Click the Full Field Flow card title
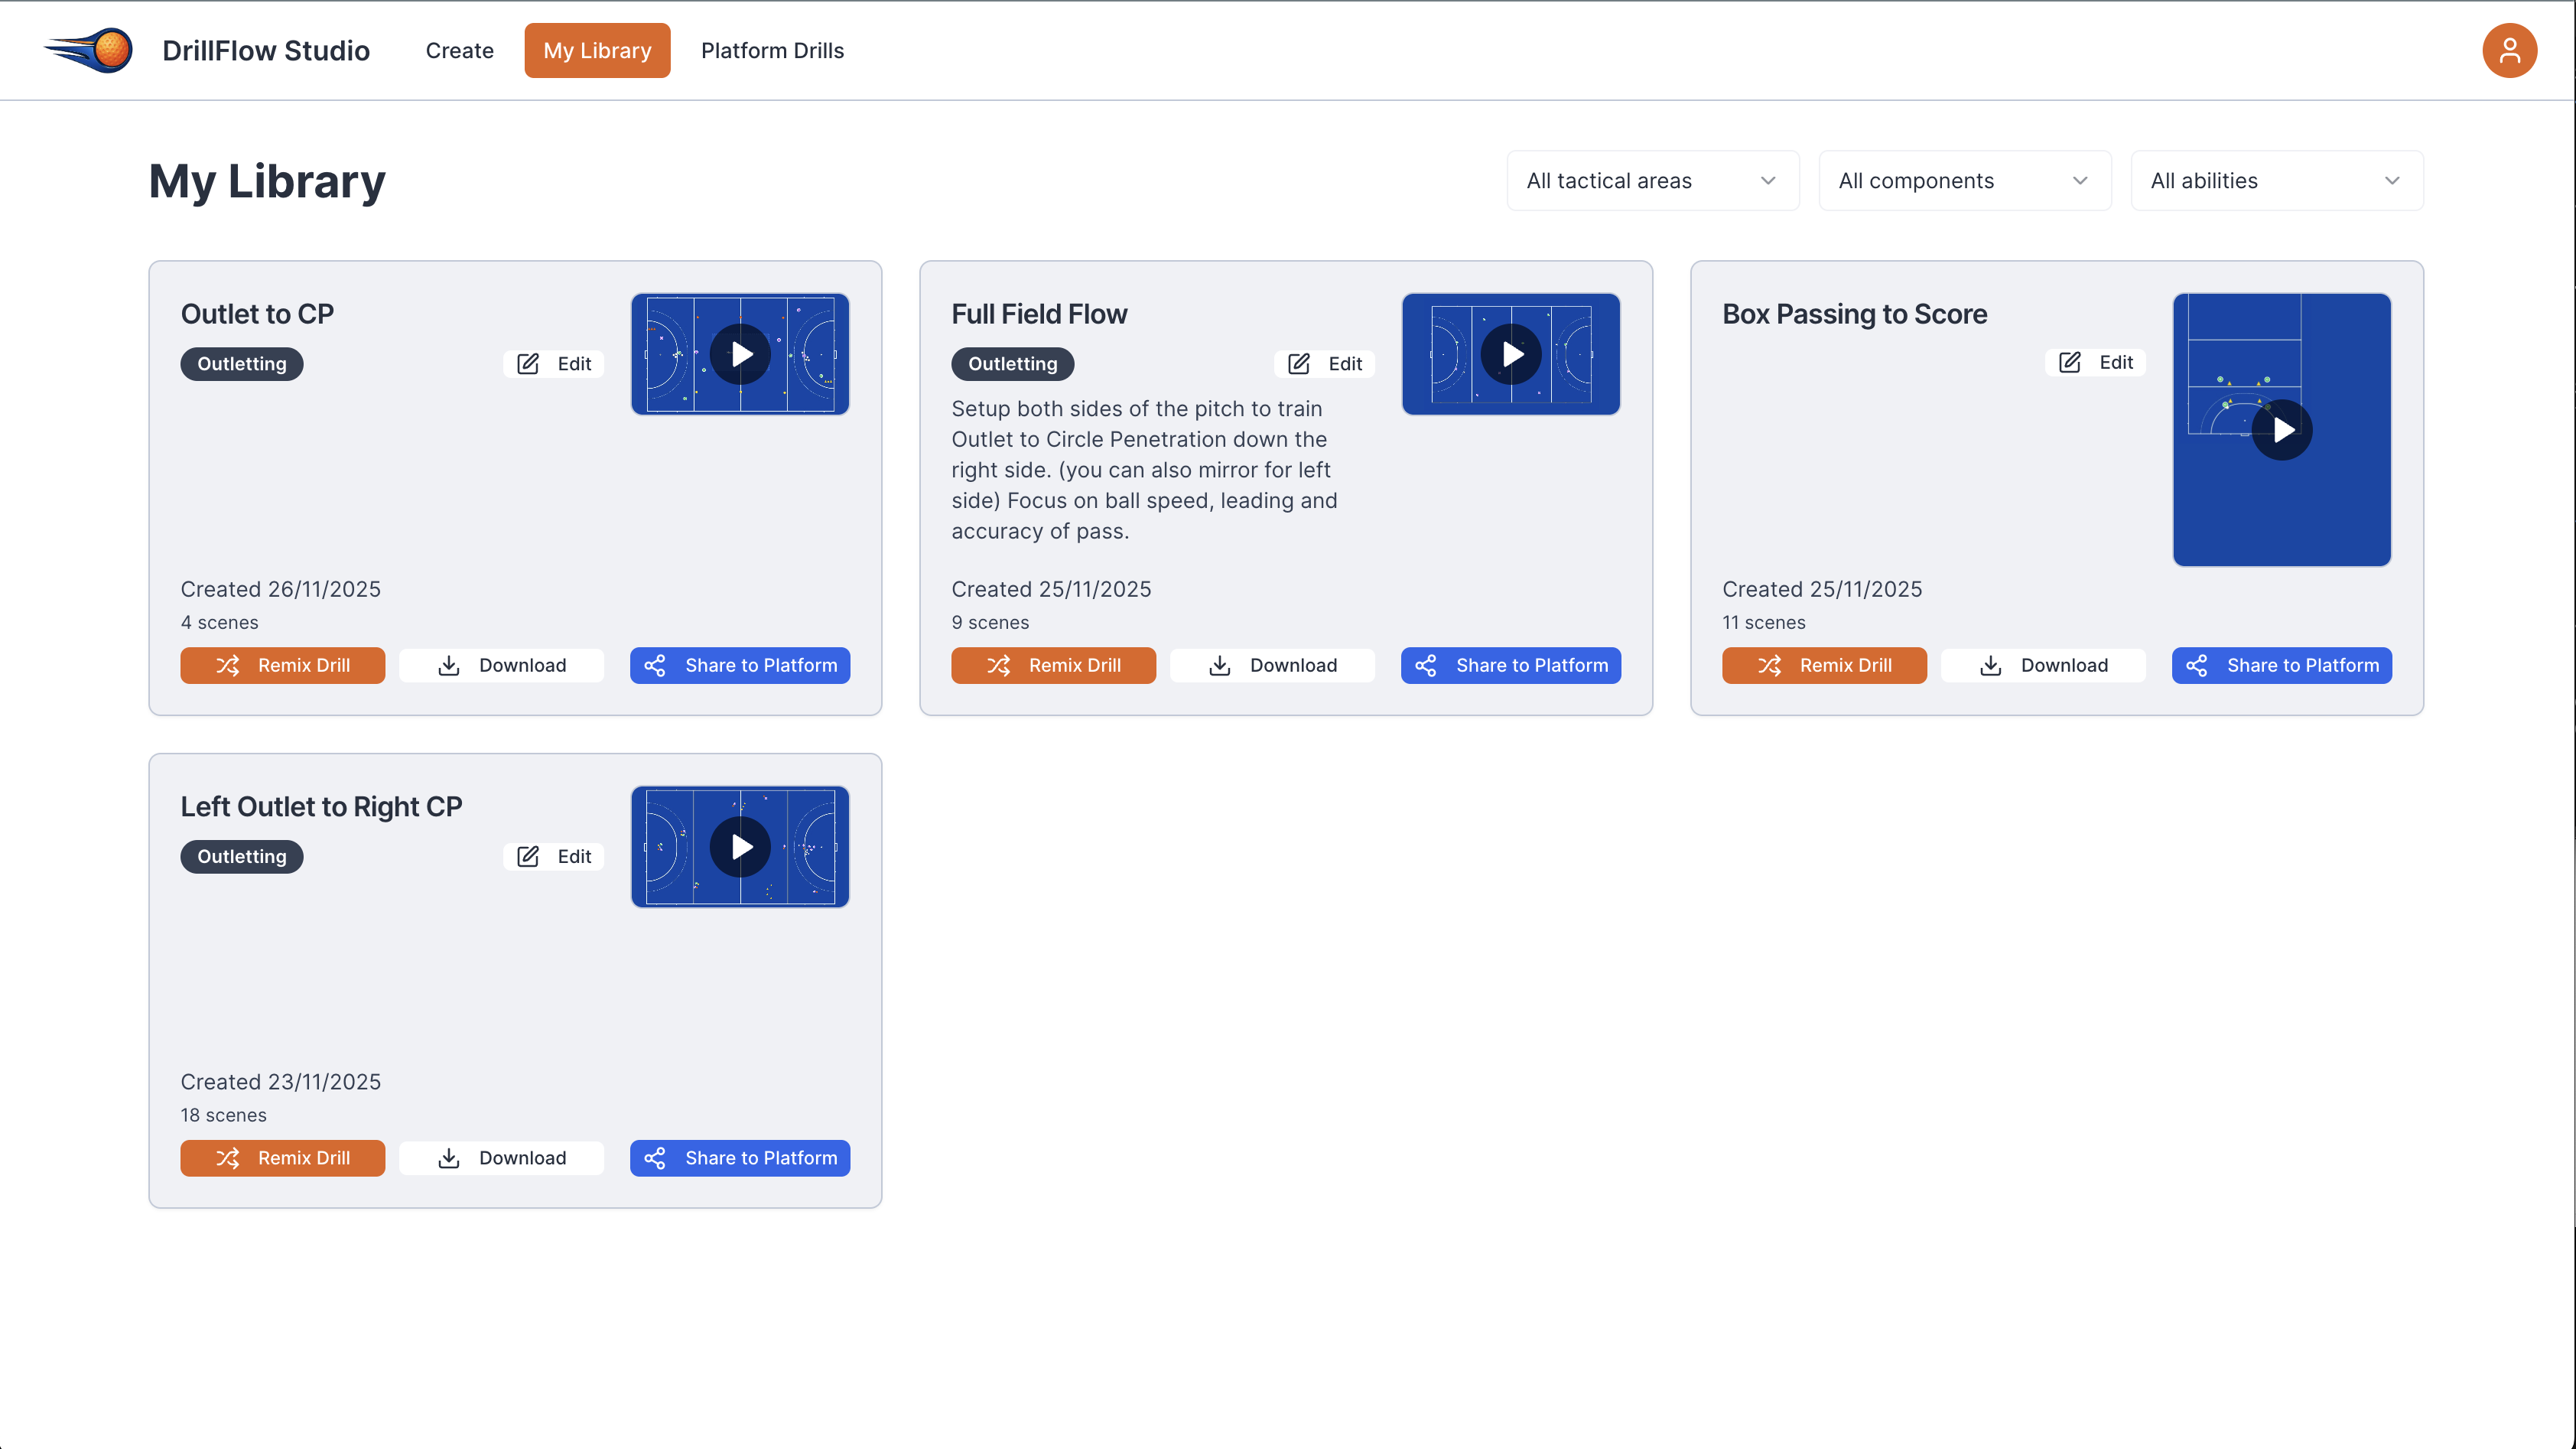 point(1039,314)
